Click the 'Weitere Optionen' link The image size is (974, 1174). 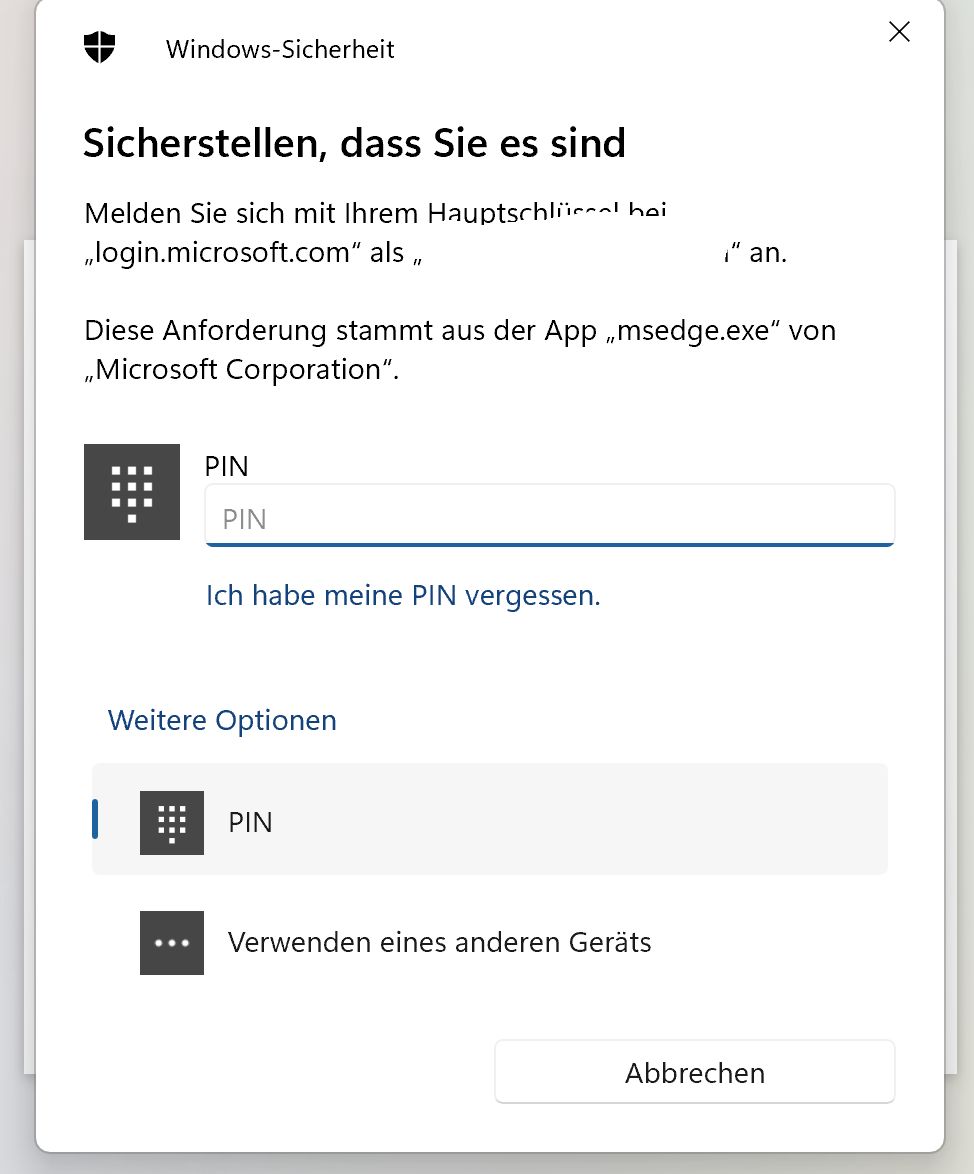tap(222, 720)
